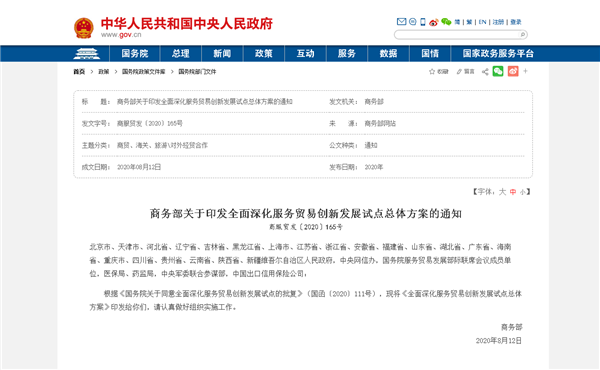Click the star 收藏 favorite icon
Image resolution: width=600 pixels, height=370 pixels.
(432, 72)
